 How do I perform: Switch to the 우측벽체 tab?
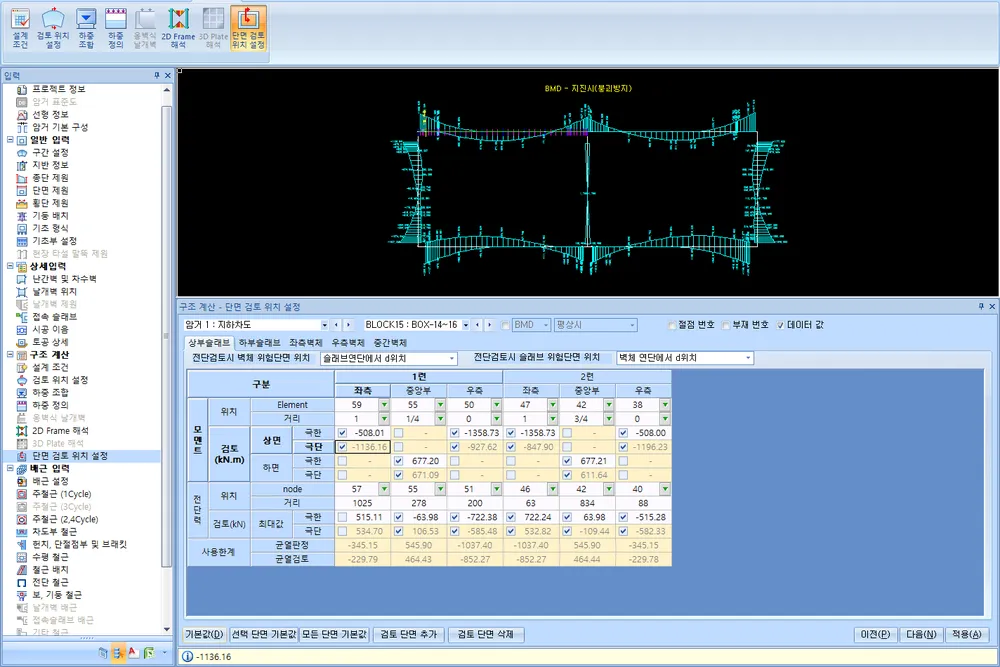point(348,343)
